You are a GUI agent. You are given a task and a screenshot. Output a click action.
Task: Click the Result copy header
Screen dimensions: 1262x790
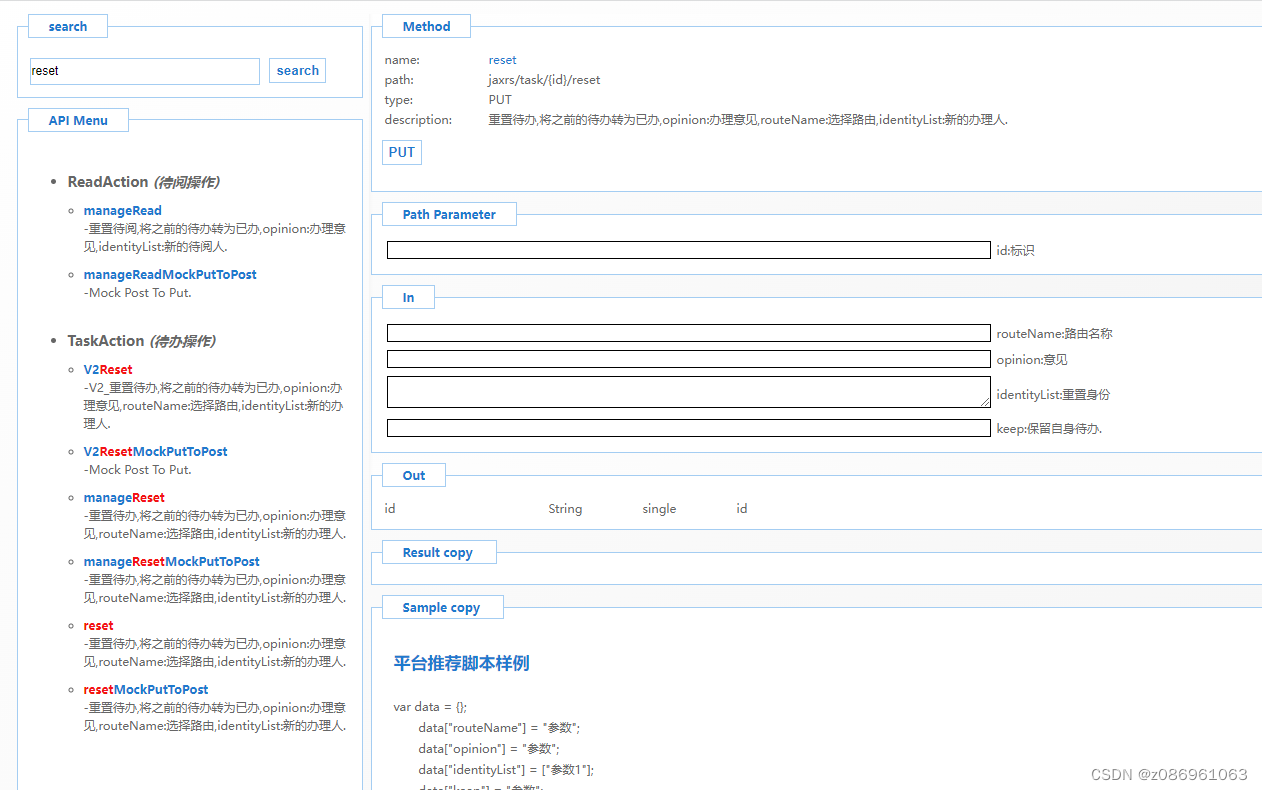(x=438, y=551)
